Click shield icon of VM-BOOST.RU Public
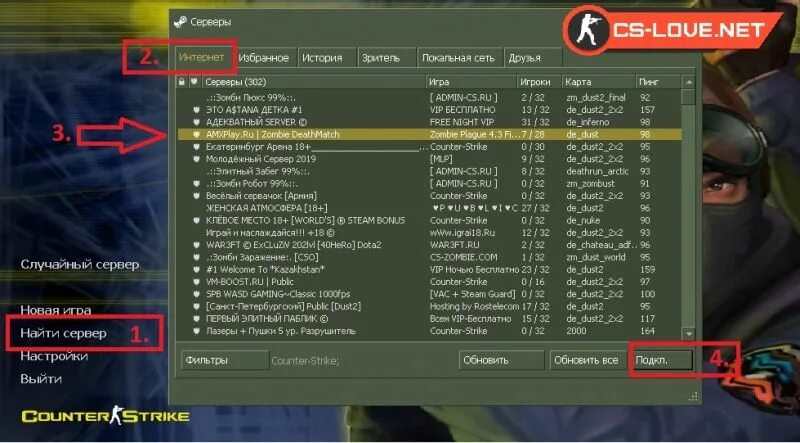800x443 pixels. pyautogui.click(x=195, y=282)
